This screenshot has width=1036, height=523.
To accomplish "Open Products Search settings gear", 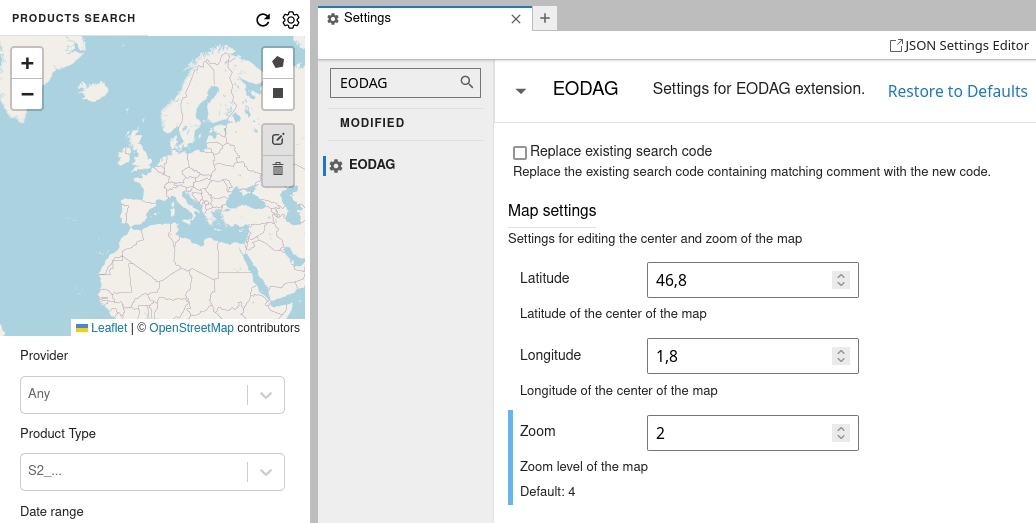I will coord(291,20).
